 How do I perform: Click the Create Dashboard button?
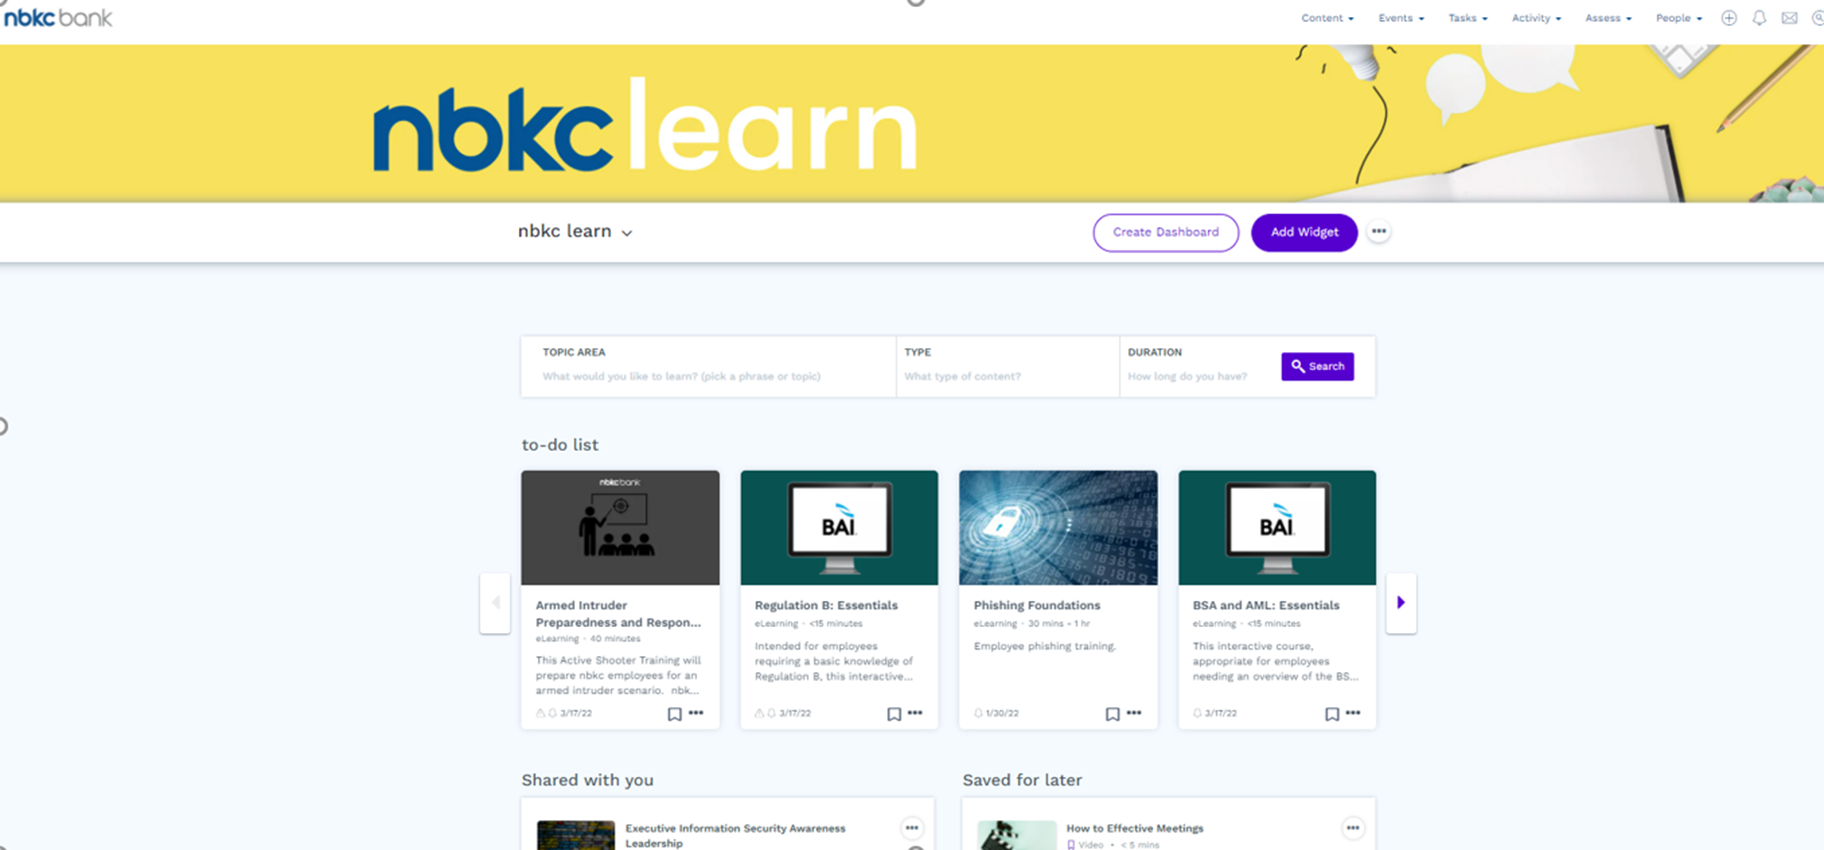1165,232
